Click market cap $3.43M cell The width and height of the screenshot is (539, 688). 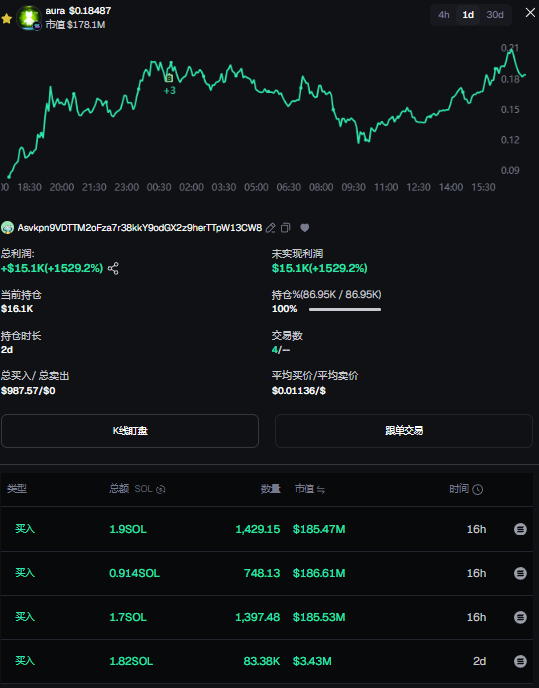click(x=312, y=661)
